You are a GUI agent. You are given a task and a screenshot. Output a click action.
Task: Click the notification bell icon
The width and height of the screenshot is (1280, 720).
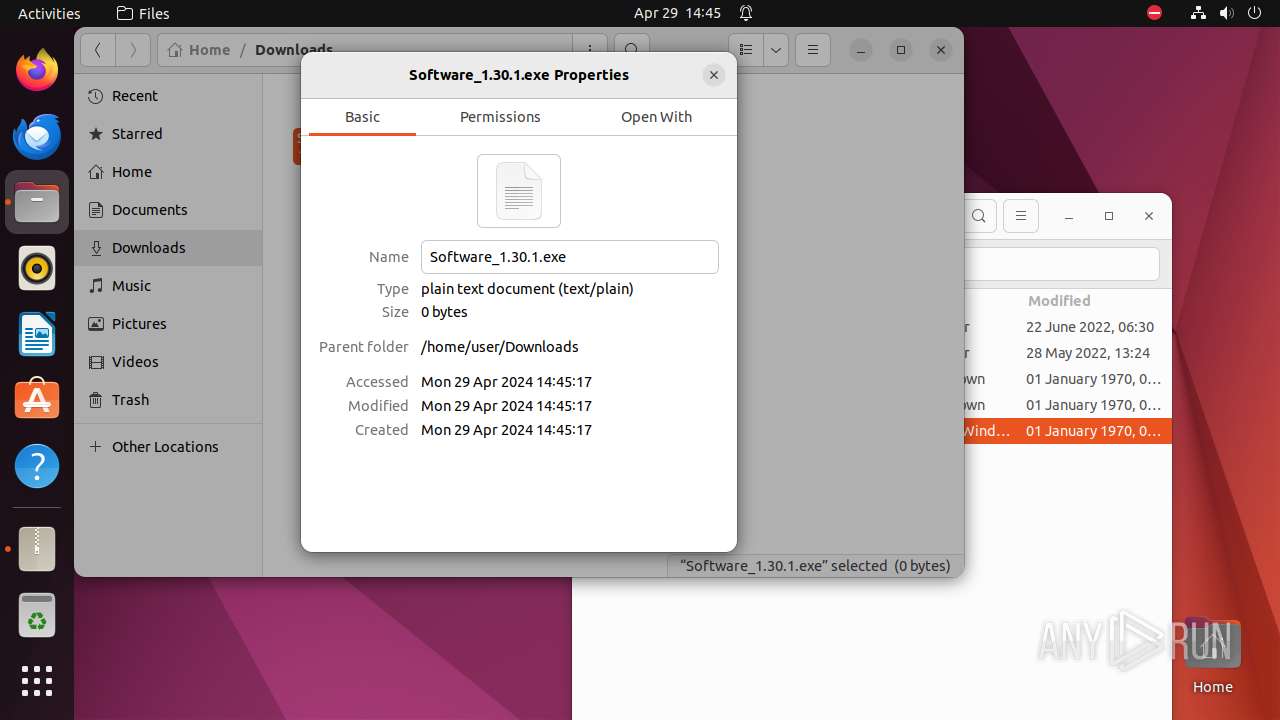coord(746,13)
